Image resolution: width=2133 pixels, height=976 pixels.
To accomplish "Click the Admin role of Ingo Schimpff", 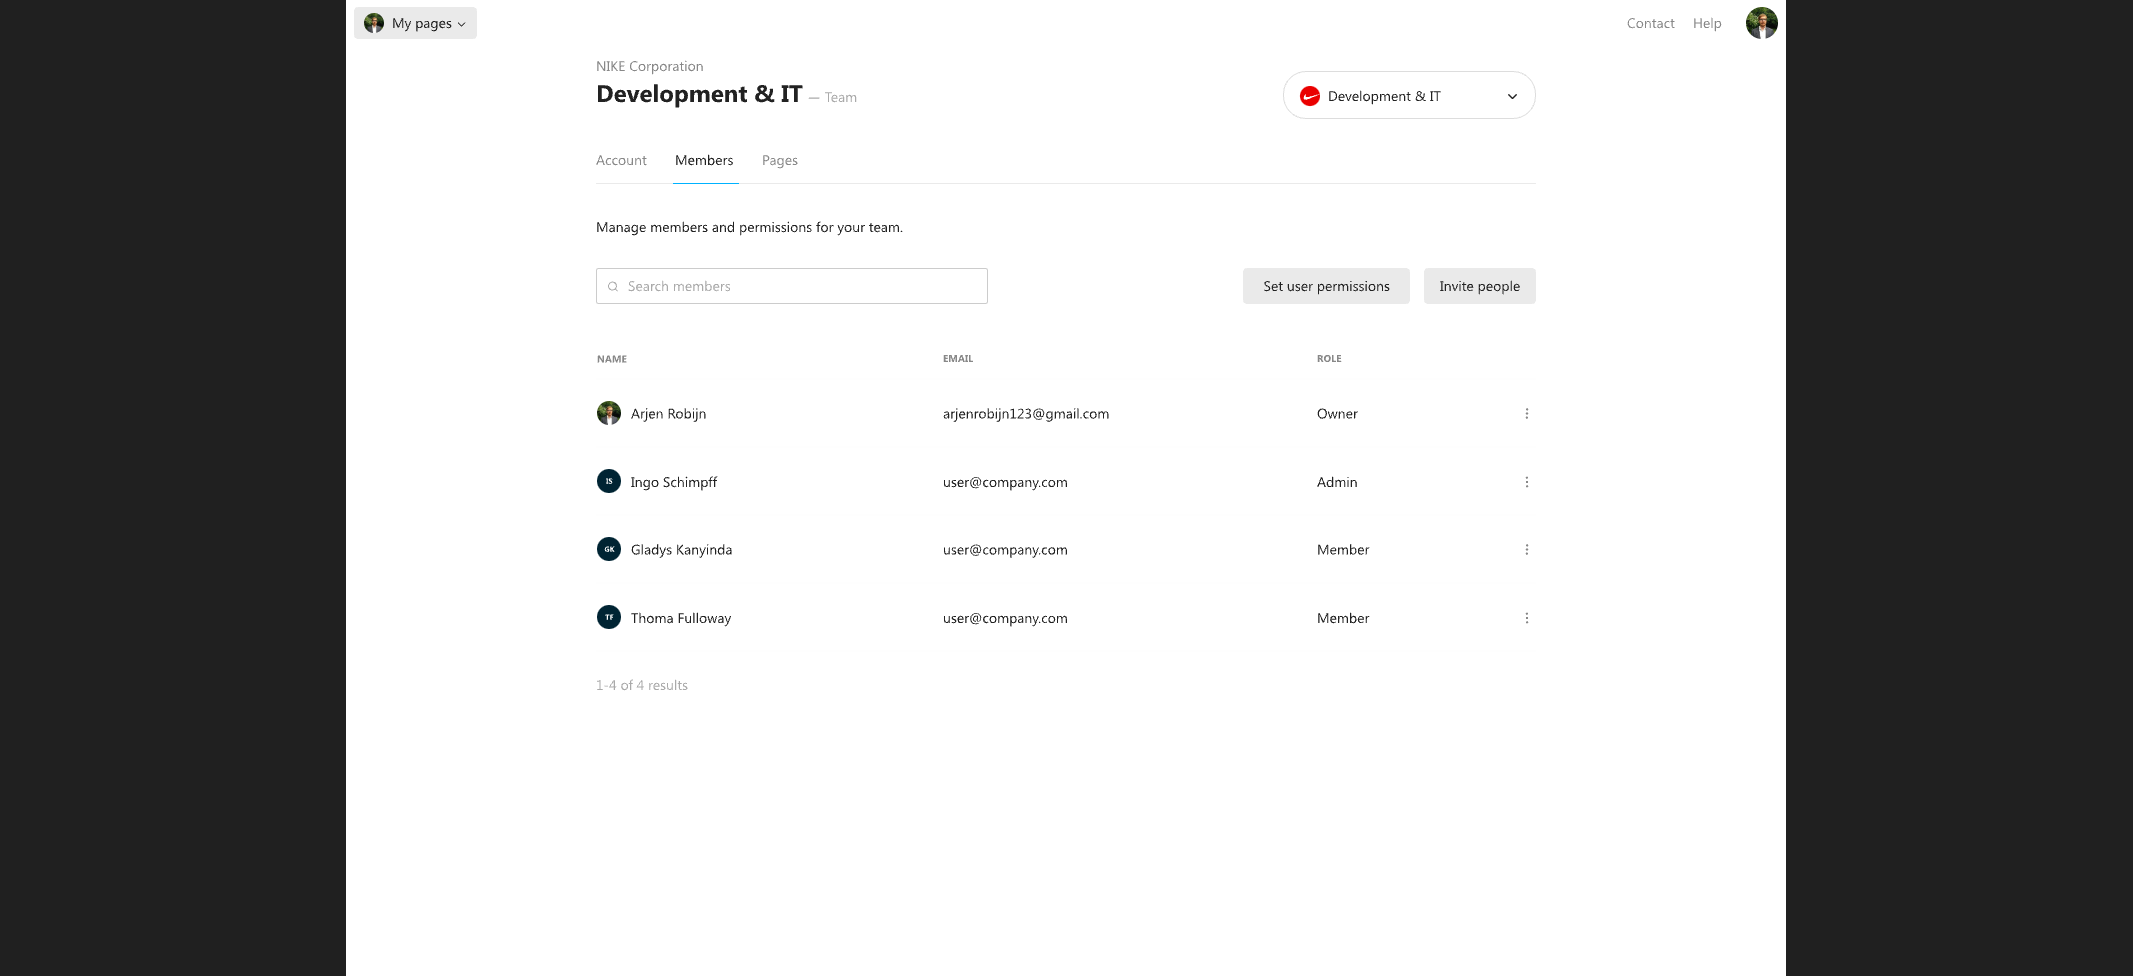I will click(x=1337, y=482).
